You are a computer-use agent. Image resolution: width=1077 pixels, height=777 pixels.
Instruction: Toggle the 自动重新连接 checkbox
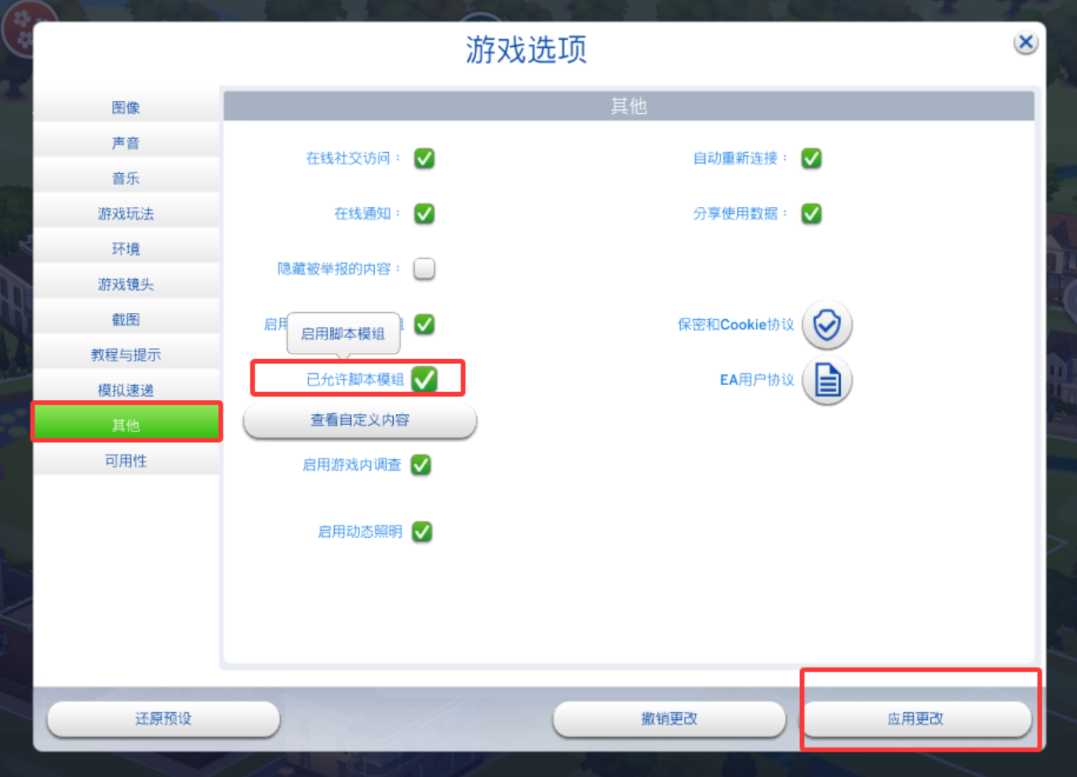812,158
